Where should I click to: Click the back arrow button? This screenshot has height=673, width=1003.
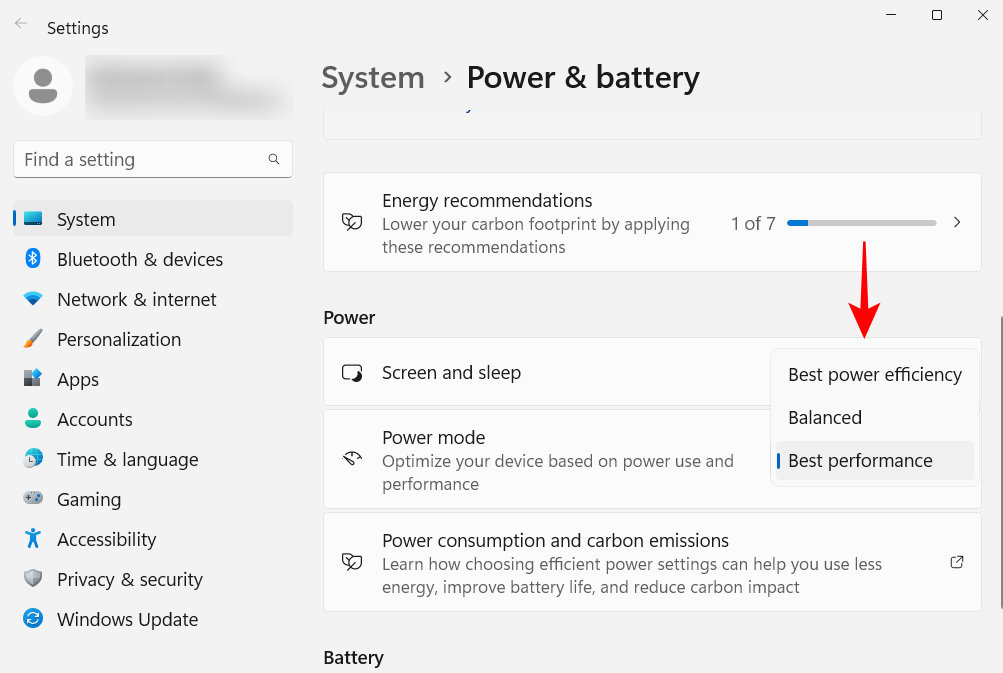[21, 24]
